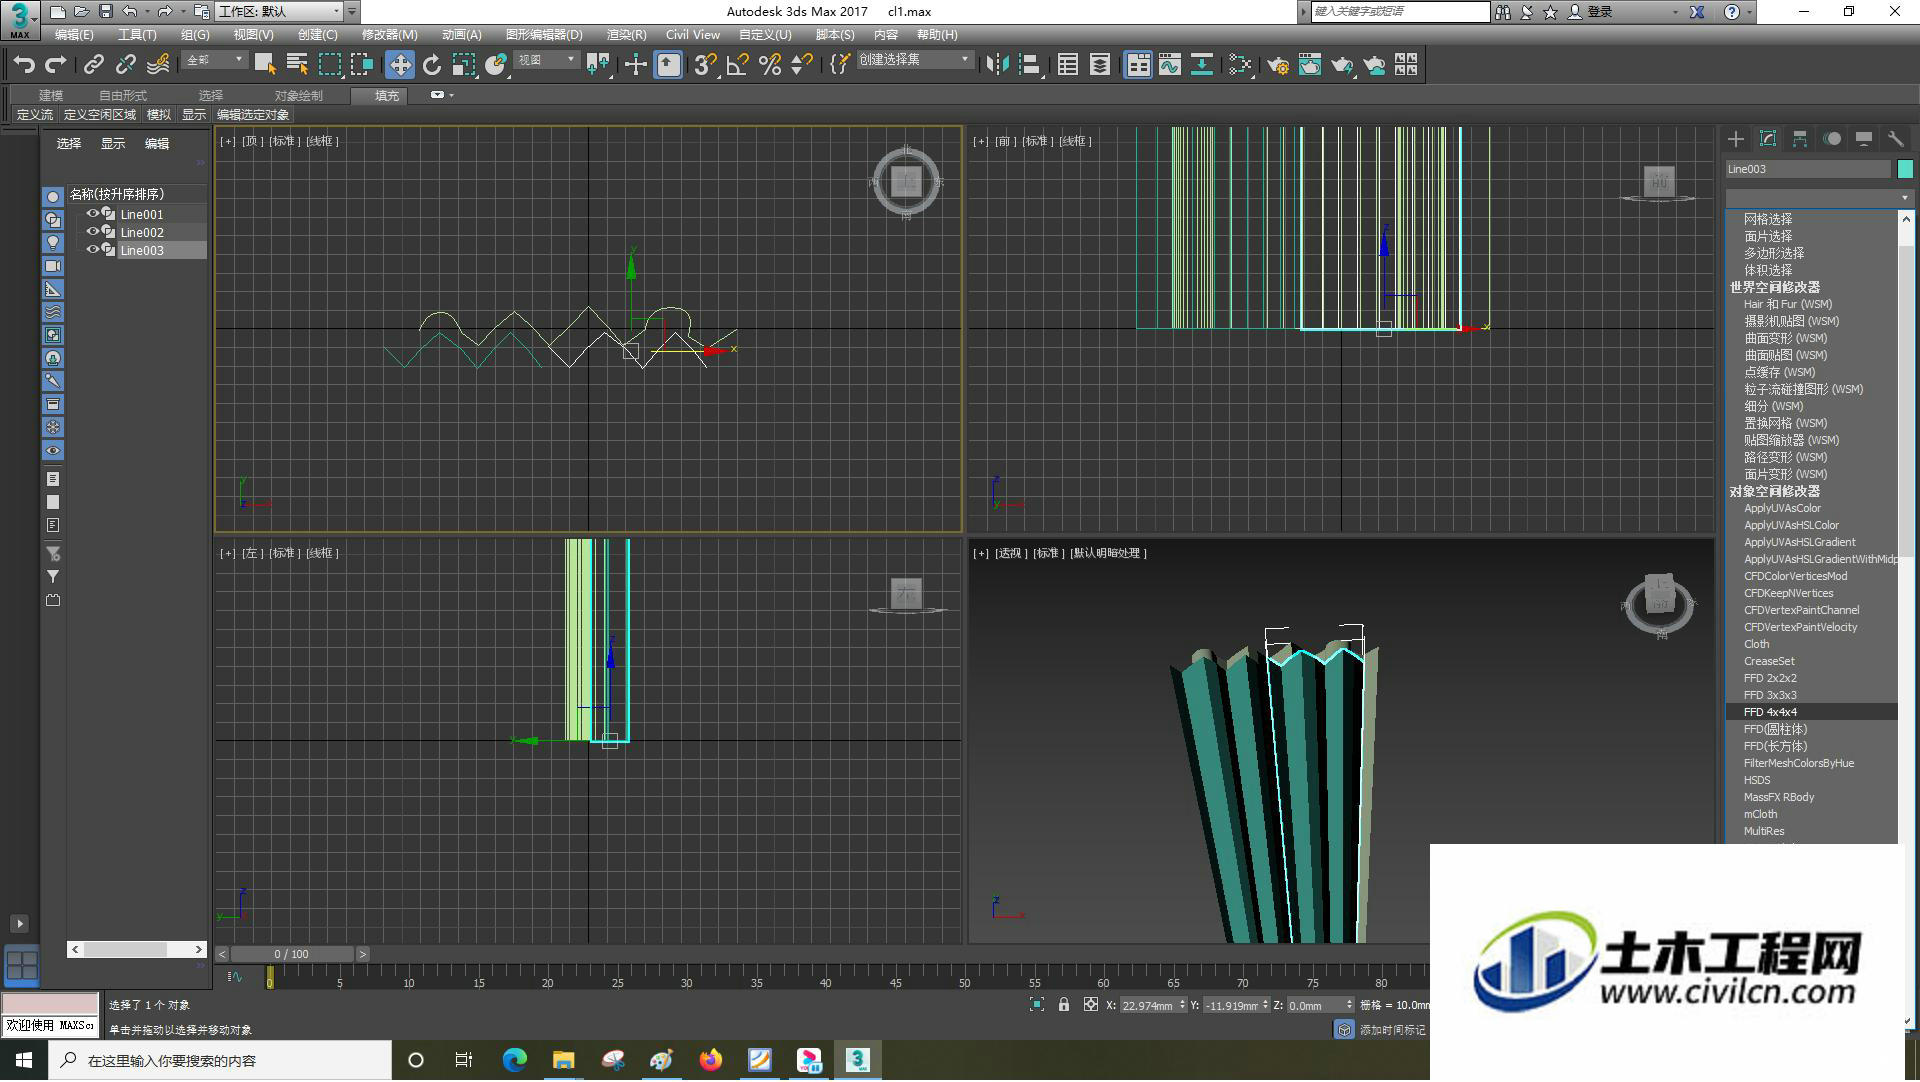The width and height of the screenshot is (1920, 1082).
Task: Open the Layer Explorer icon
Action: pyautogui.click(x=1100, y=65)
